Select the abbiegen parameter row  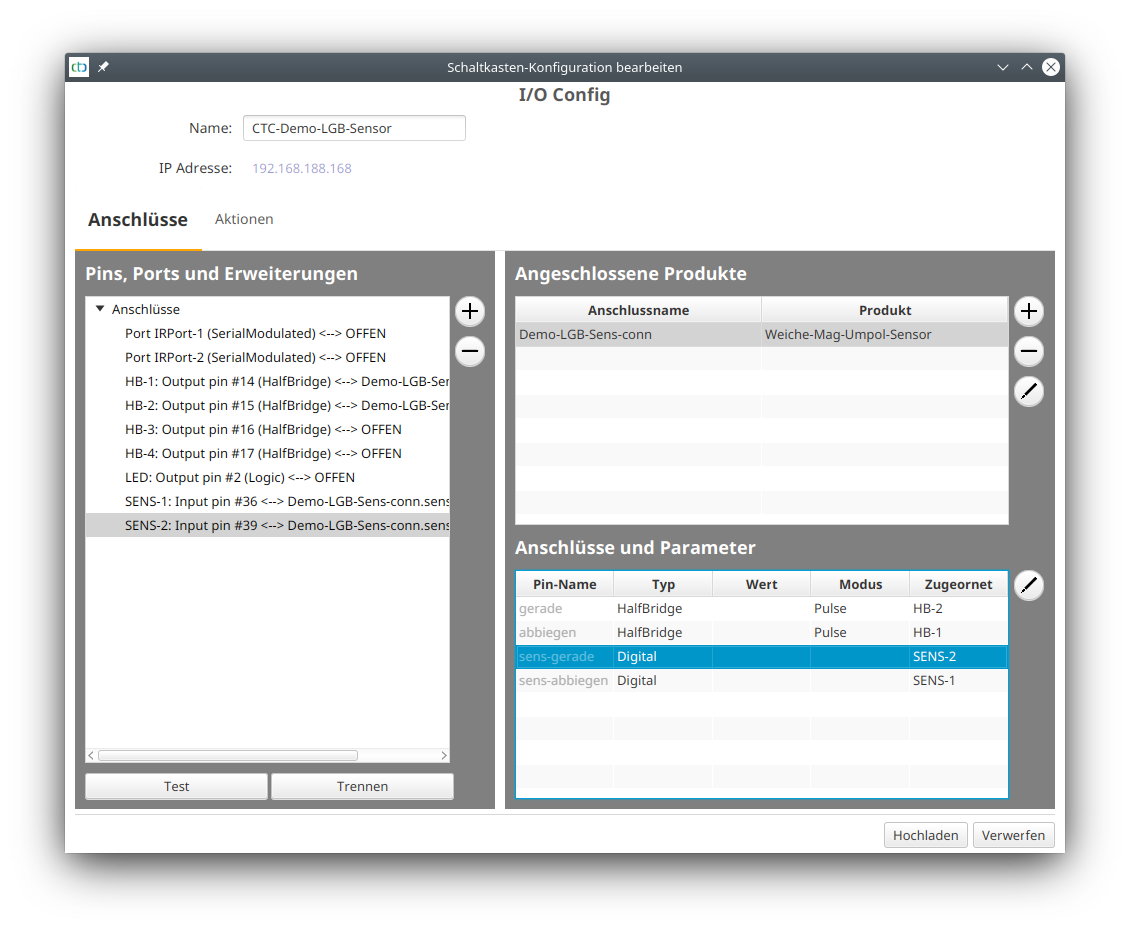tap(700, 632)
